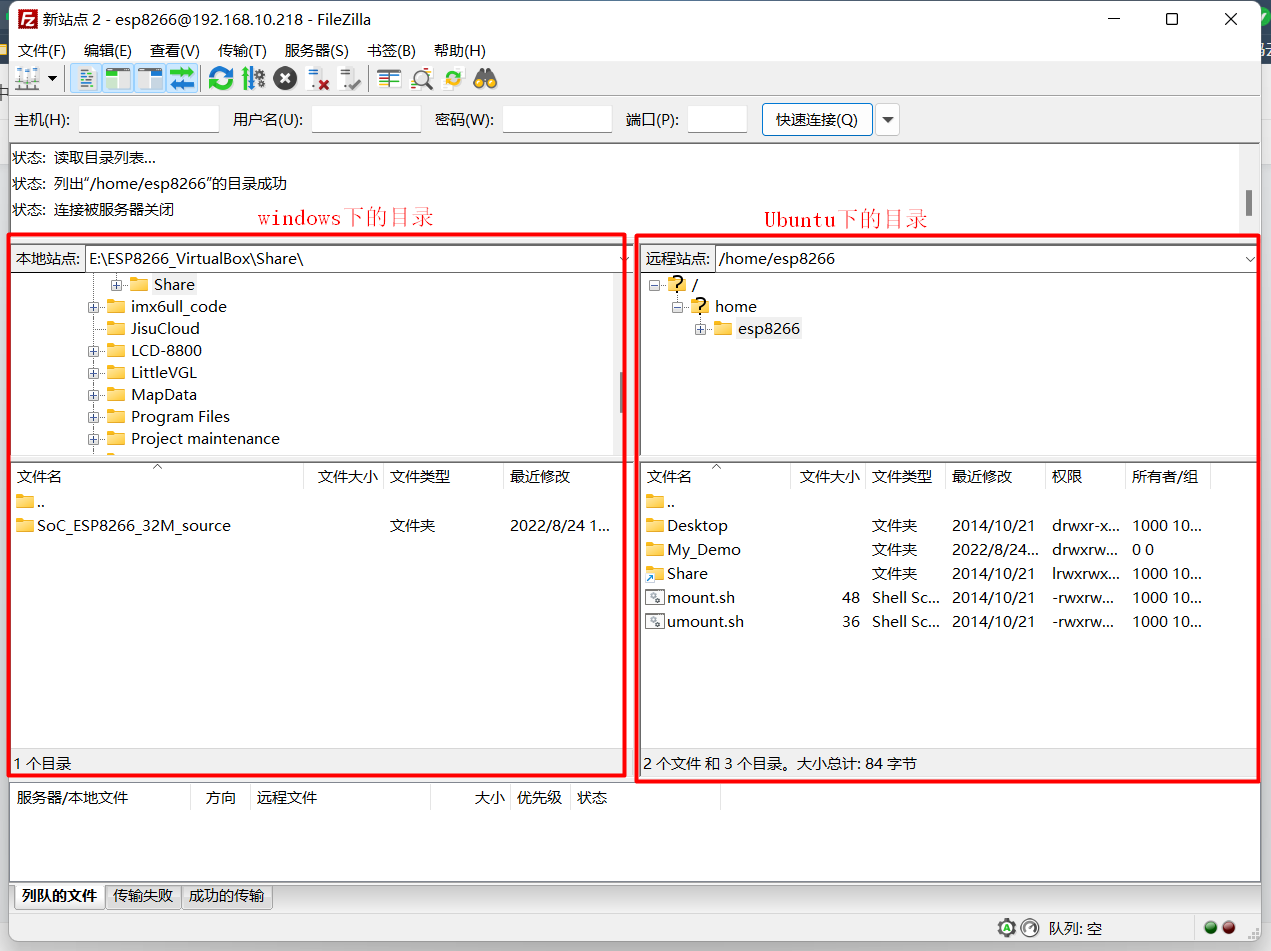The width and height of the screenshot is (1271, 951).
Task: Expand the Project maintenance folder node
Action: click(x=93, y=439)
